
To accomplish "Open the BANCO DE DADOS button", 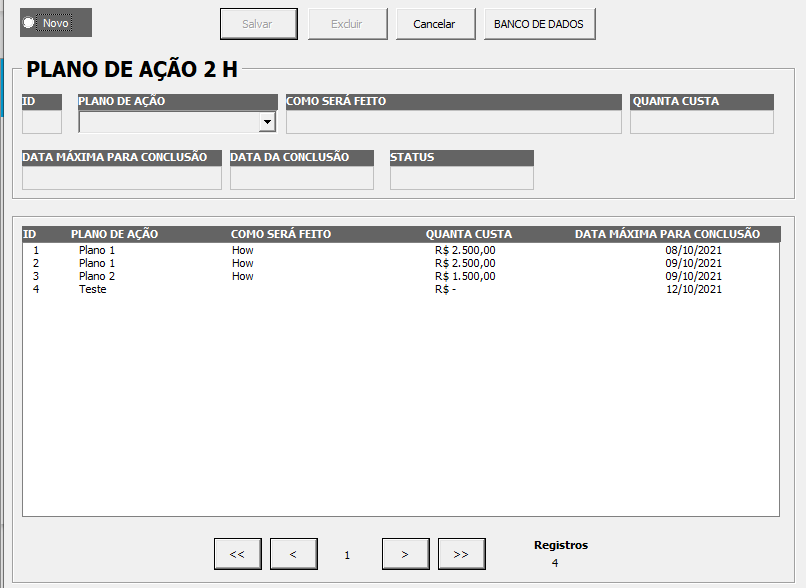I will point(539,24).
